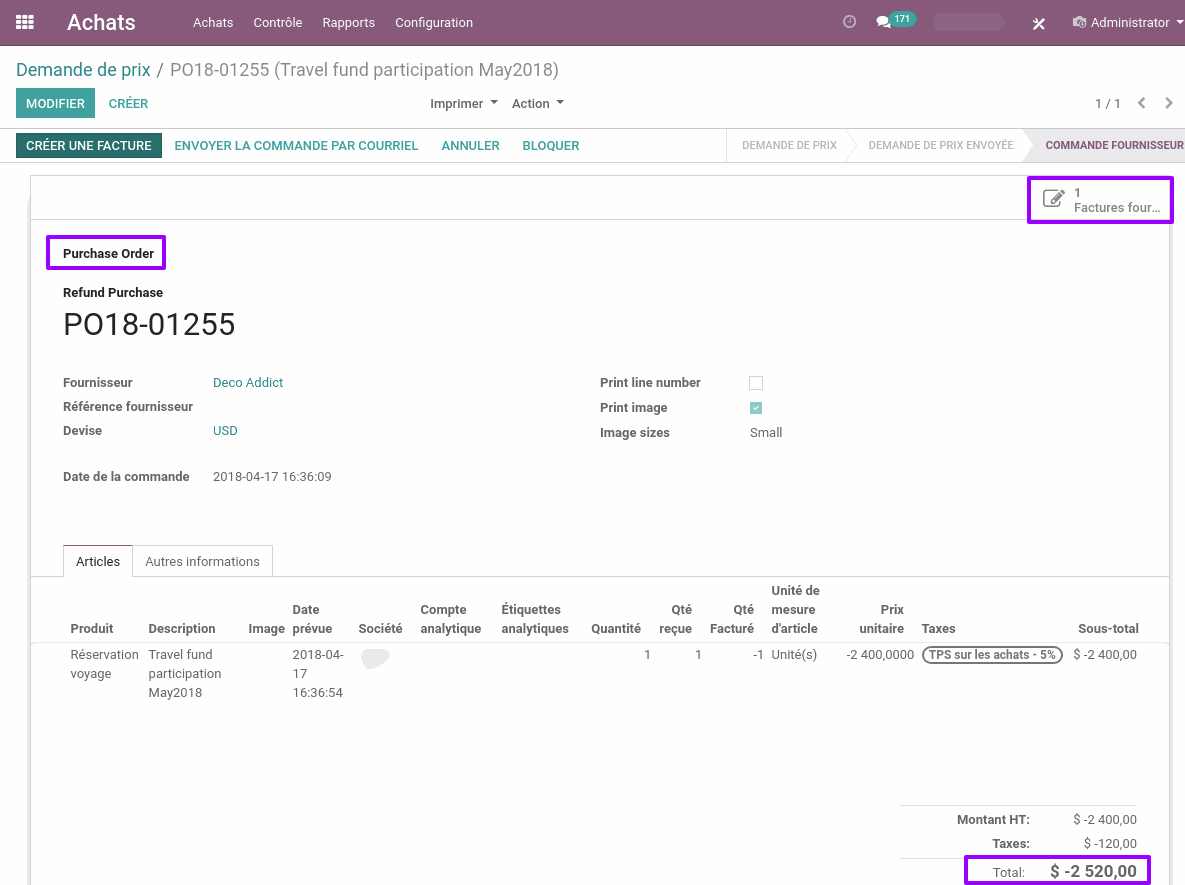Click the TPS sur les achats tax tag
This screenshot has width=1185, height=885.
(x=991, y=655)
